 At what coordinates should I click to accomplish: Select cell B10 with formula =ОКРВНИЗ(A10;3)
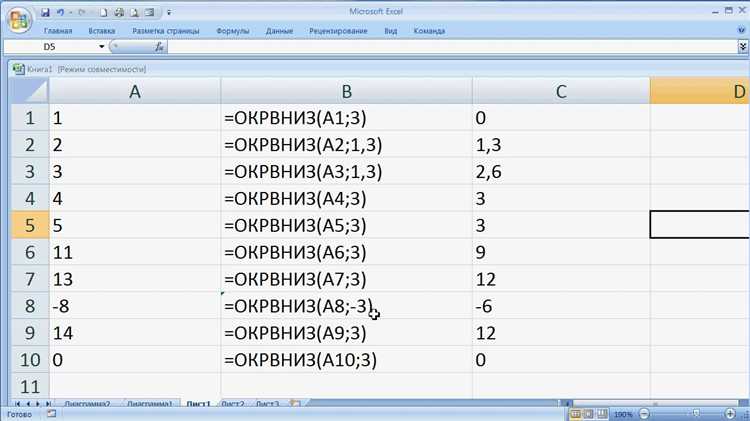pos(347,360)
